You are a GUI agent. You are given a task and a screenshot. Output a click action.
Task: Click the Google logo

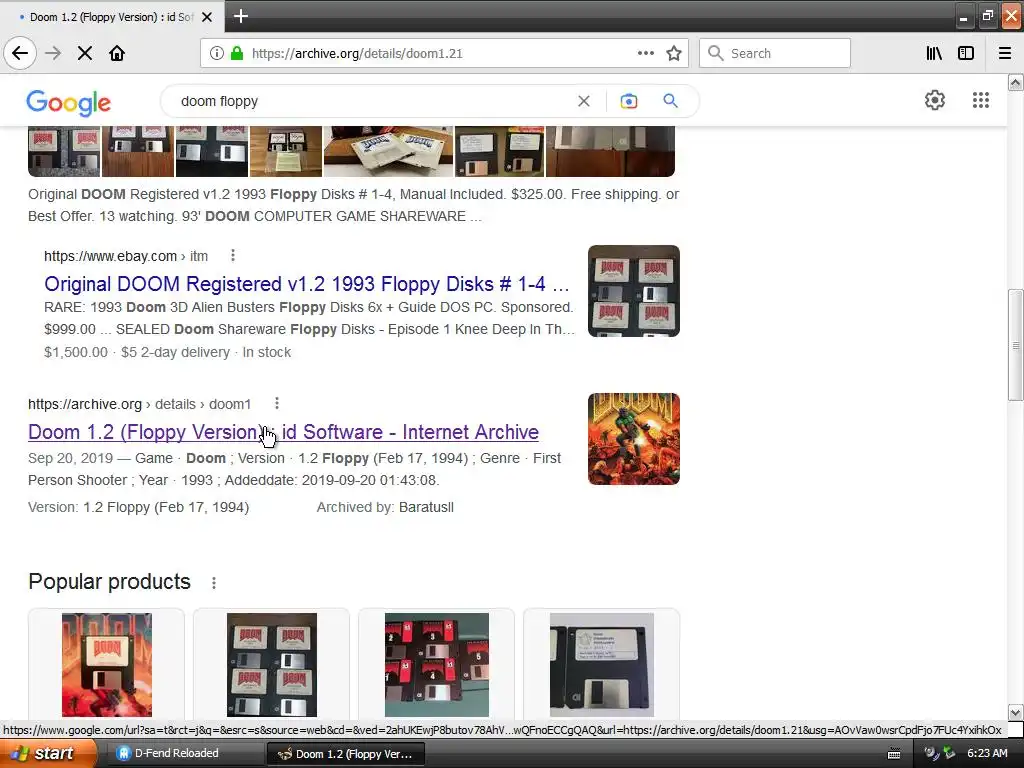click(69, 103)
